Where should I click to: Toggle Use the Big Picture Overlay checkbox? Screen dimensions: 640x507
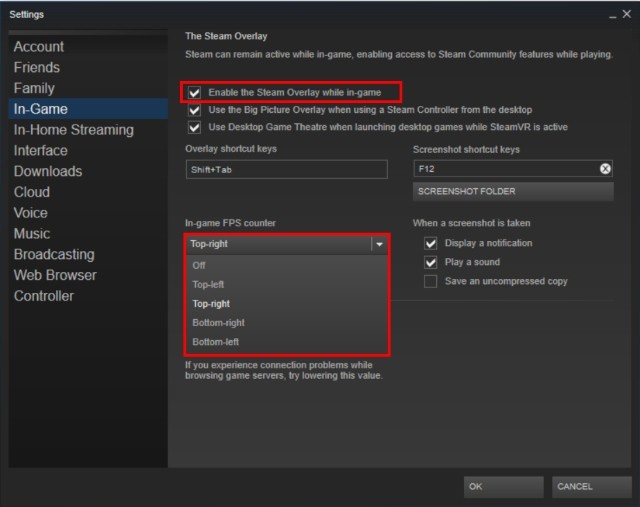(x=194, y=110)
